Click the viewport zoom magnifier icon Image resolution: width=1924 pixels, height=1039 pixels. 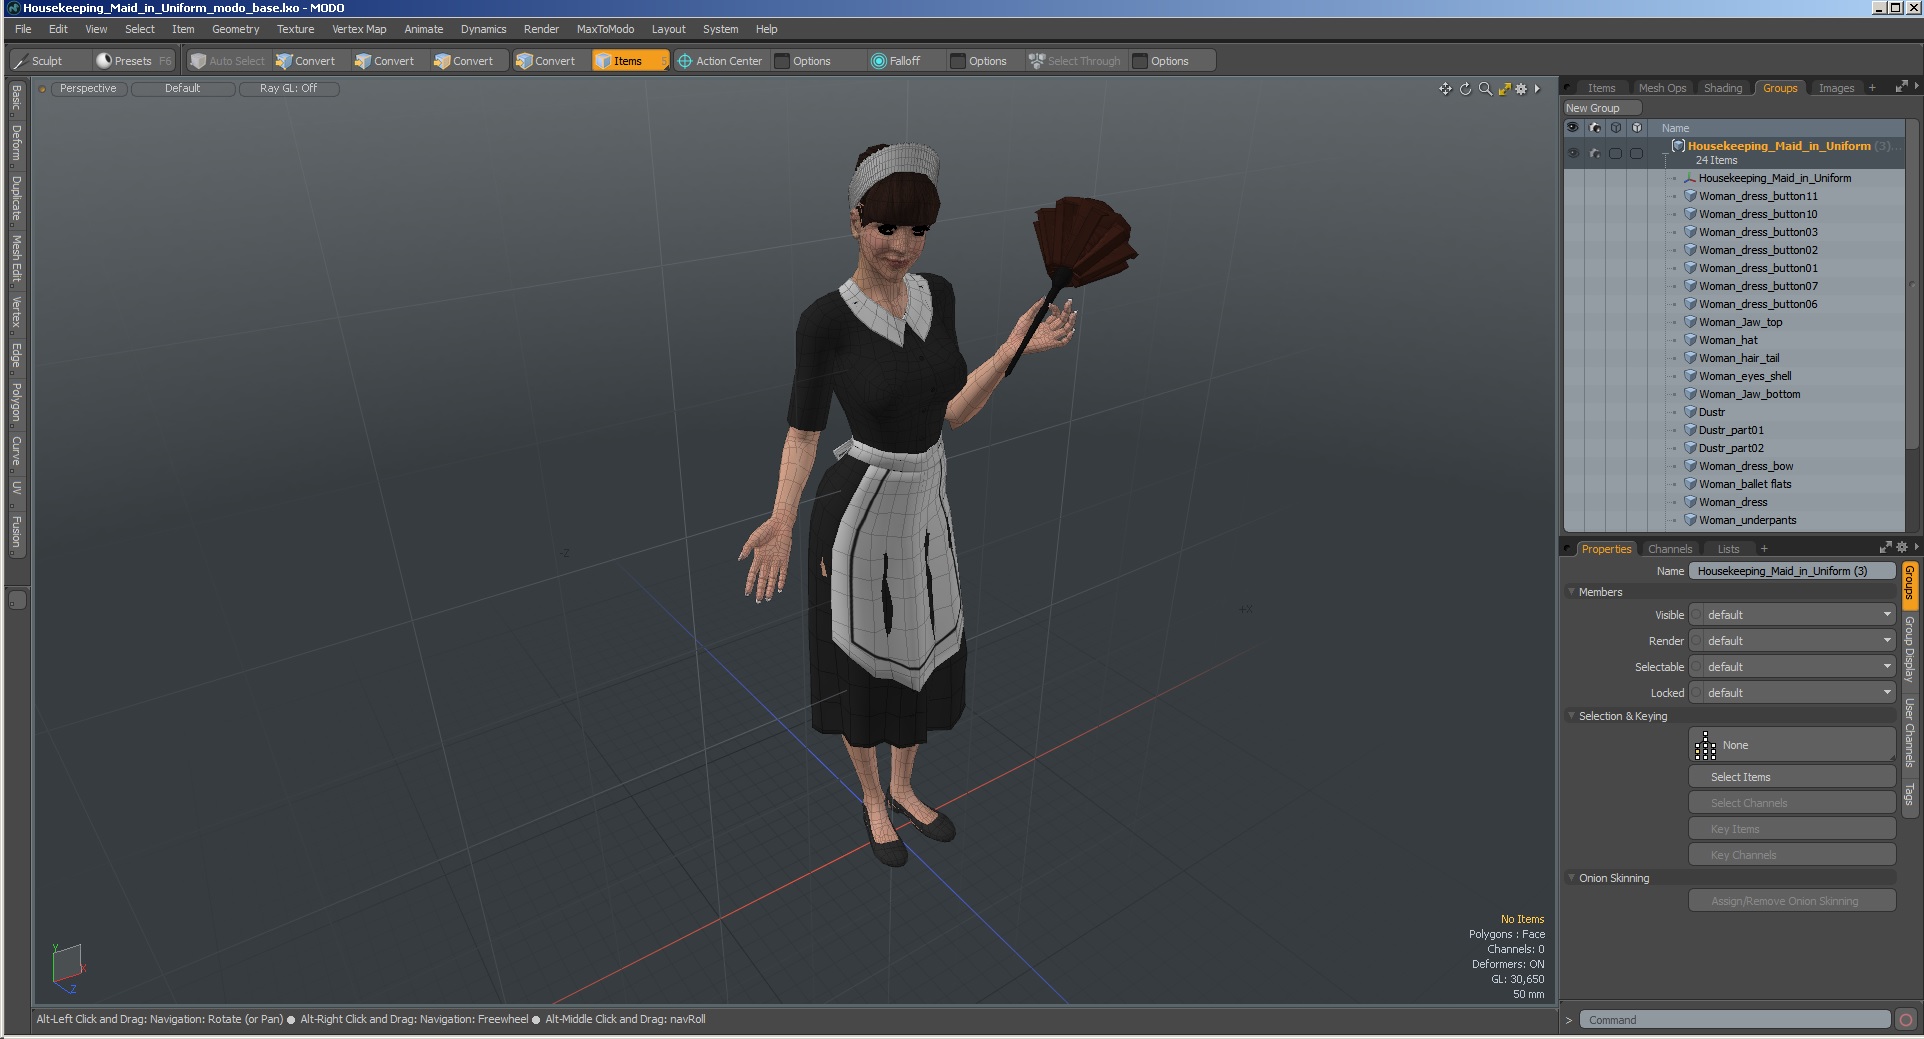[1485, 89]
